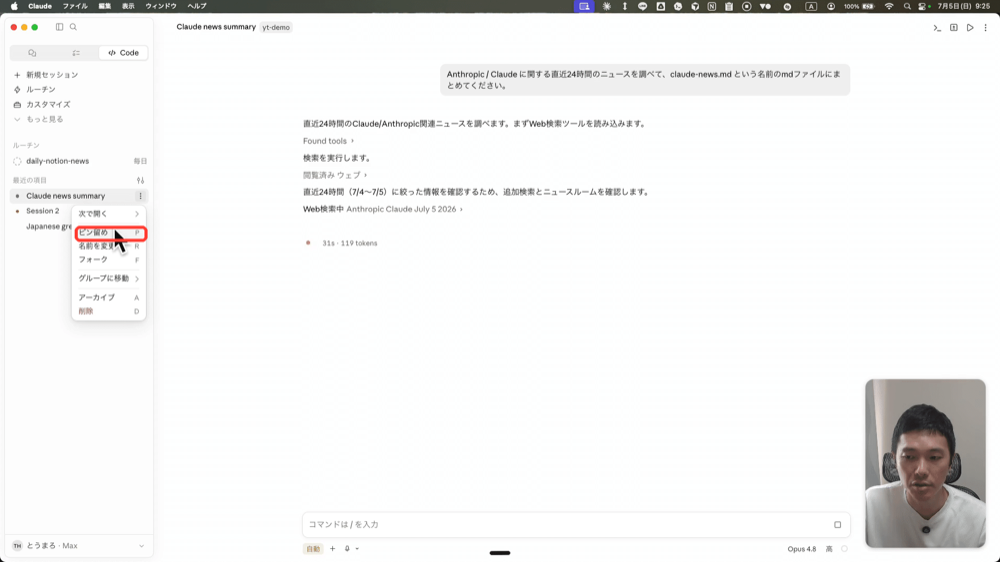Open more options for Claude news summary

140,196
